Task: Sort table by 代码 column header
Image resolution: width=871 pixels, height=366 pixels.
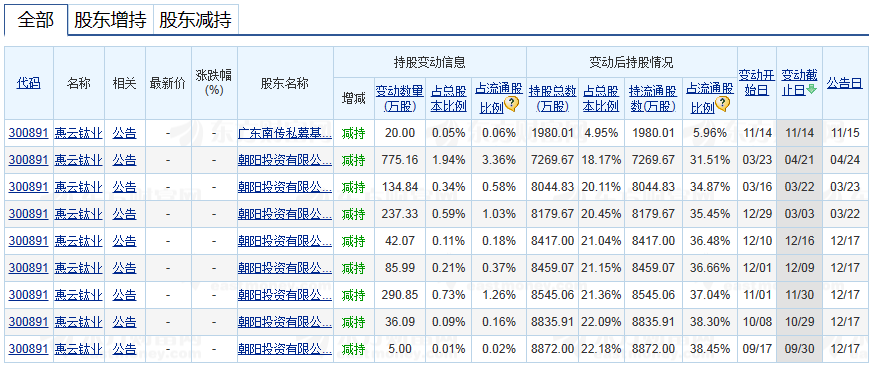Action: tap(29, 83)
